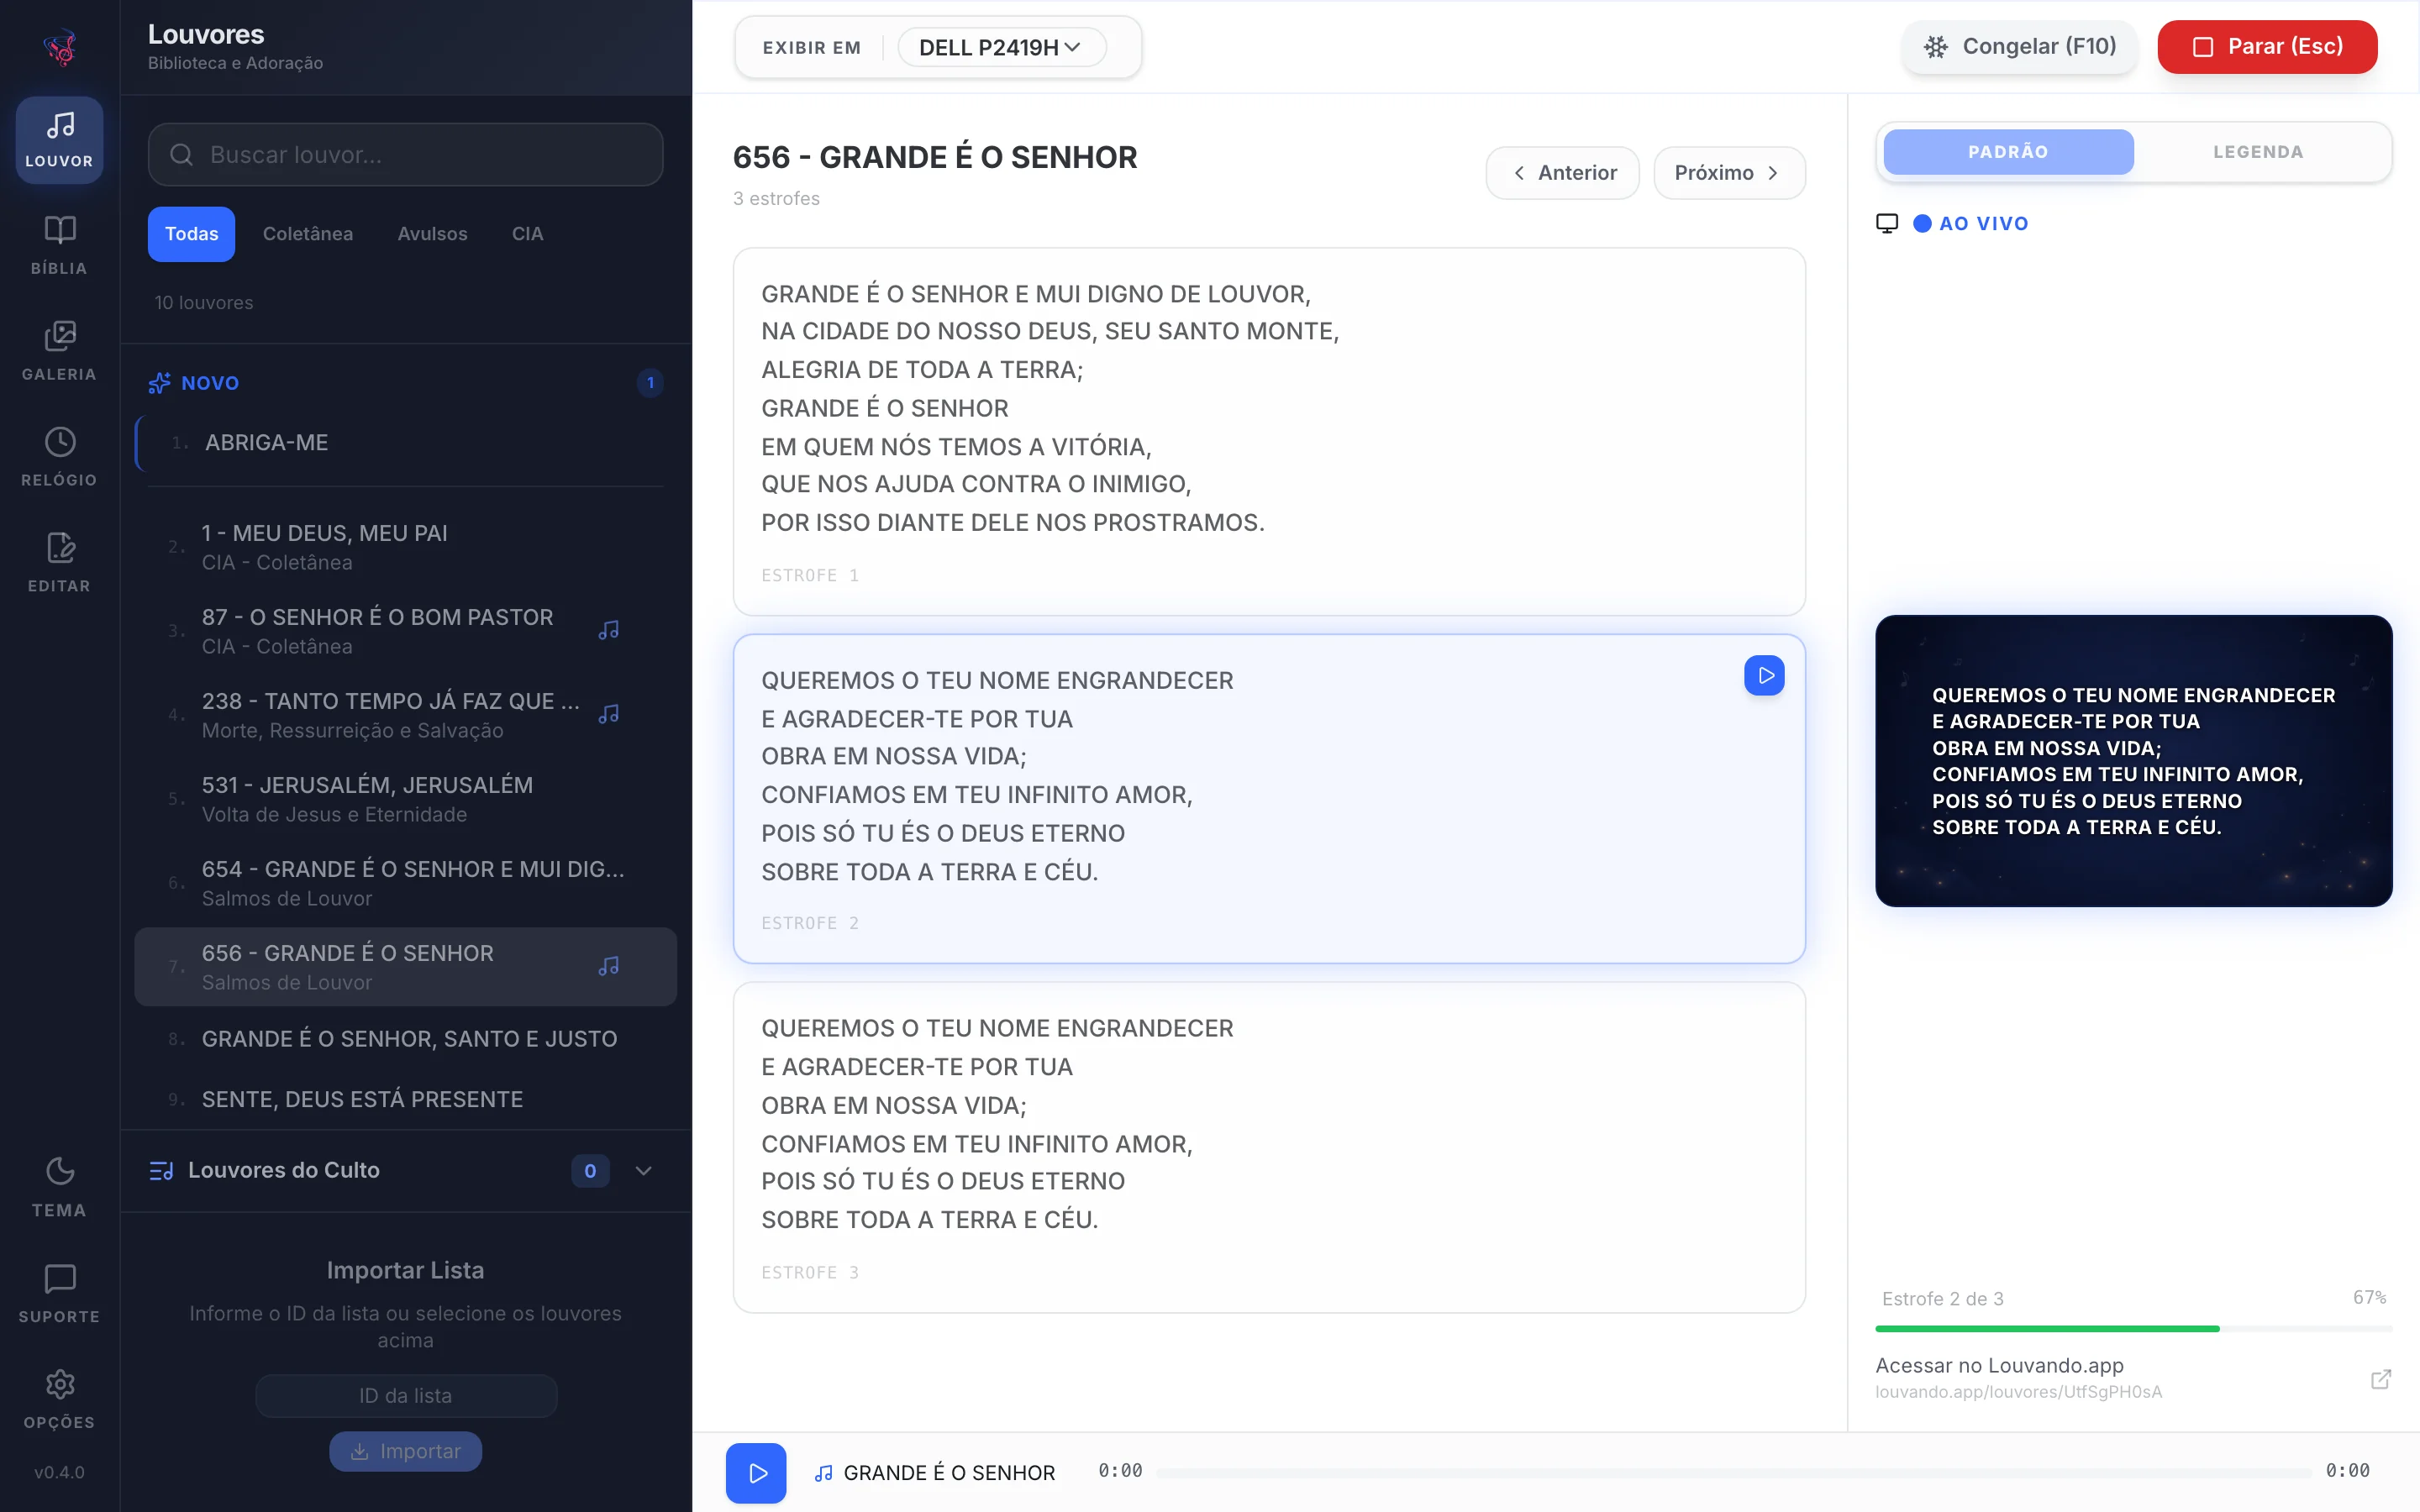2420x1512 pixels.
Task: Open the Relógio clock panel
Action: pyautogui.click(x=59, y=458)
